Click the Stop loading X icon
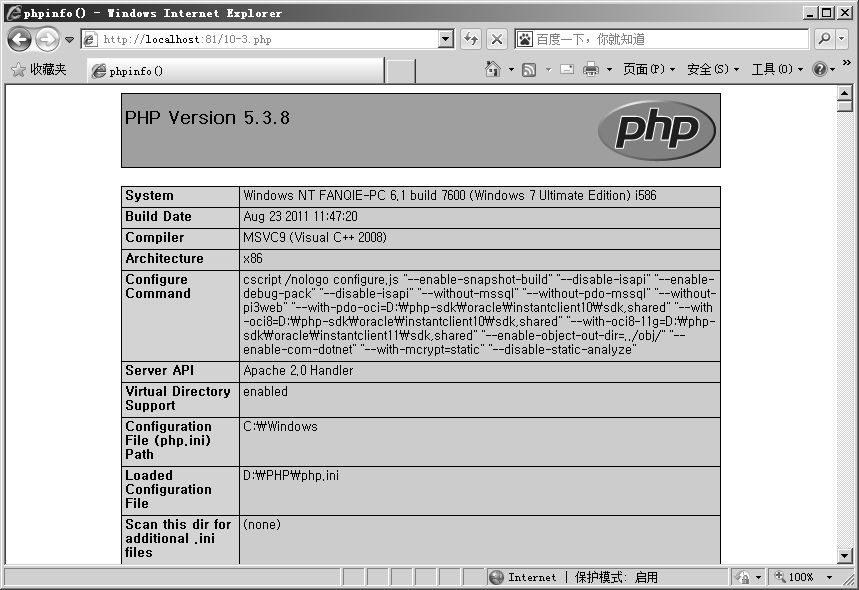859x590 pixels. coord(496,39)
